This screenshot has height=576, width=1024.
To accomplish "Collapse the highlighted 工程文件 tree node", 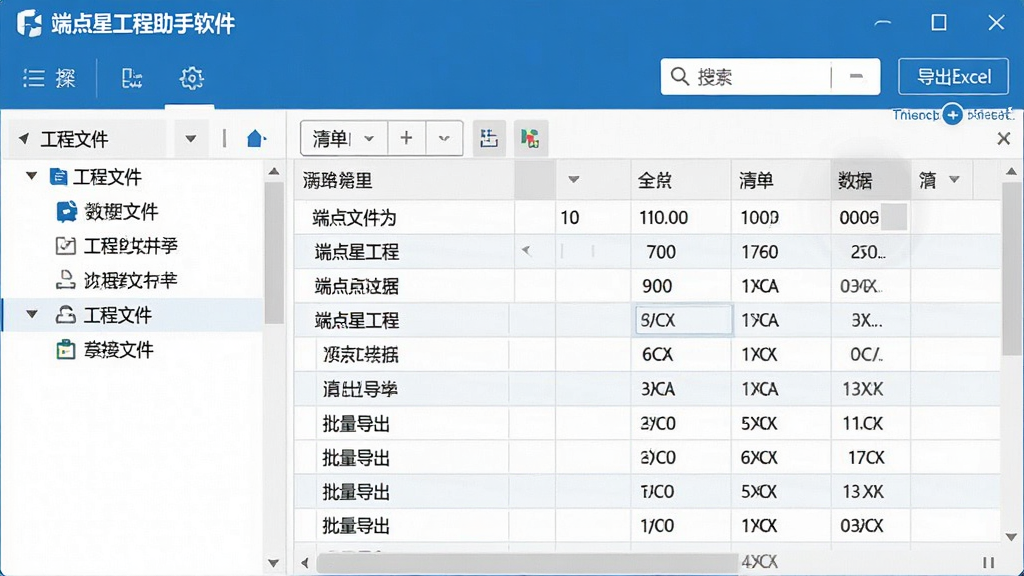I will pos(31,314).
